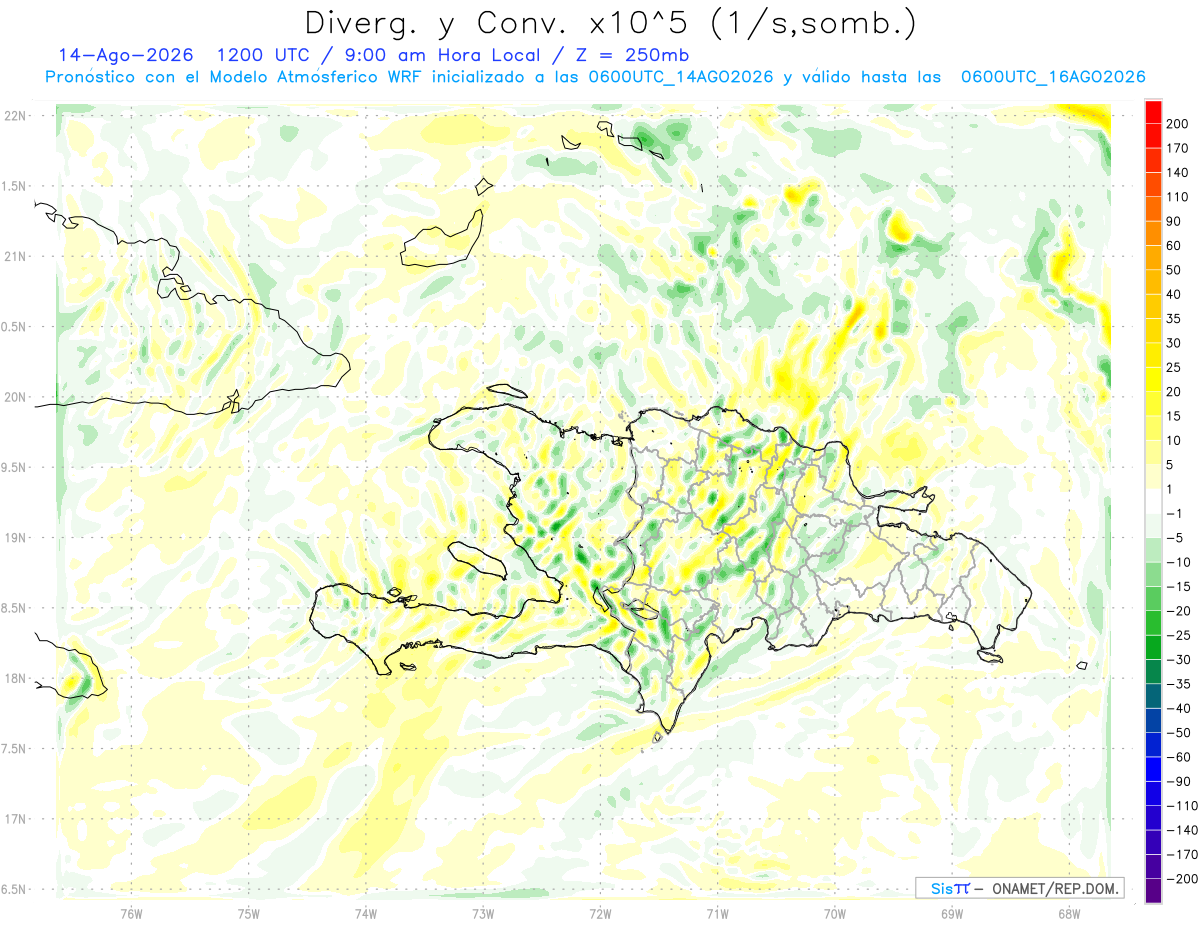The height and width of the screenshot is (927, 1200).
Task: Click the '20N' latitude label
Action: tap(14, 397)
